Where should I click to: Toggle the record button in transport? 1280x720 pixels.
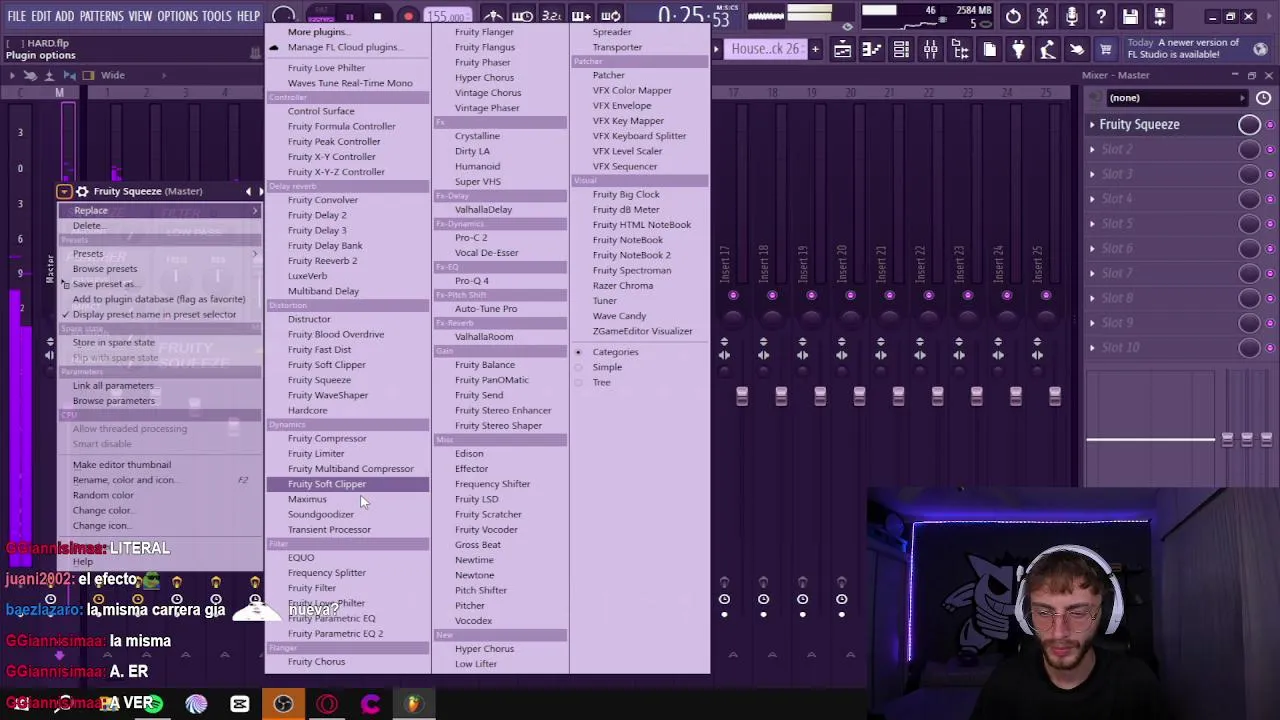pos(408,16)
